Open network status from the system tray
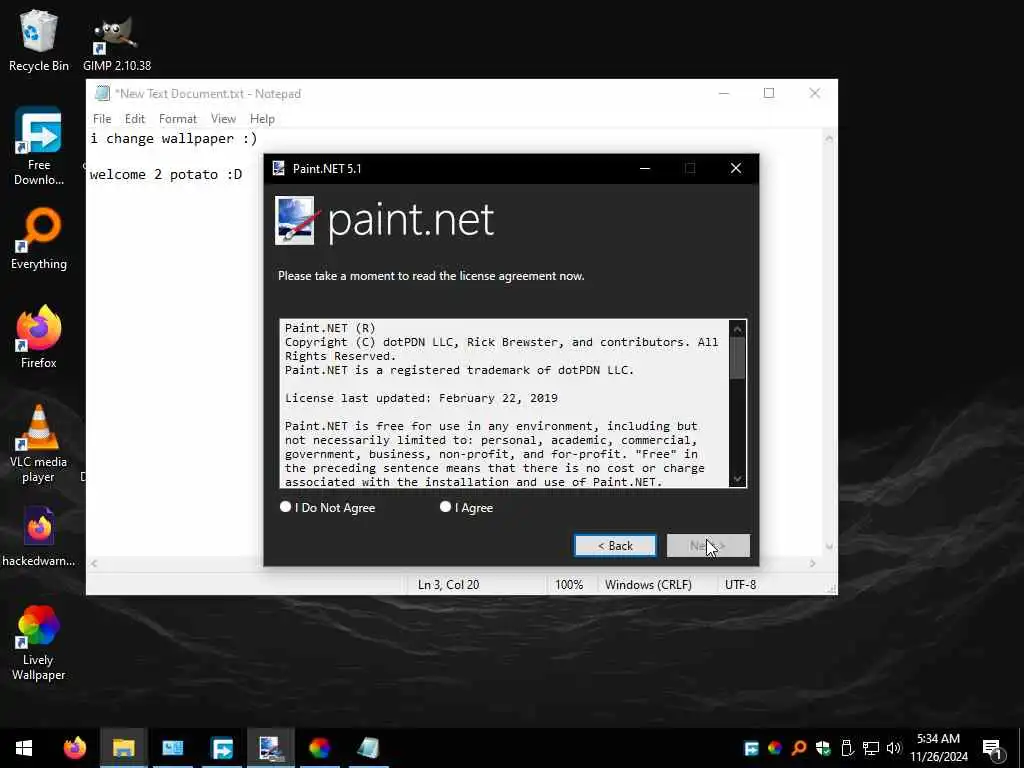Viewport: 1024px width, 768px height. click(x=871, y=748)
